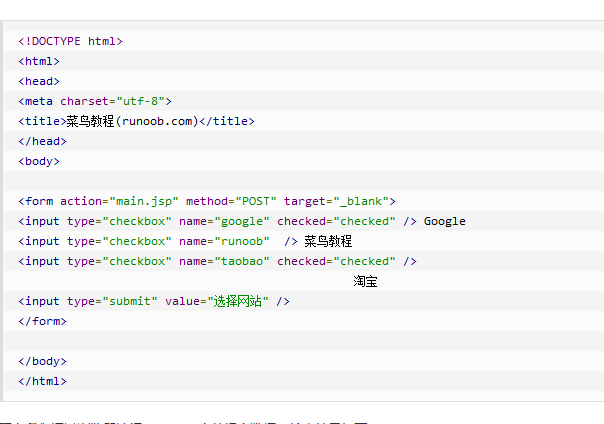
Task: Click the submit input line with 选择网站
Action: 154,301
